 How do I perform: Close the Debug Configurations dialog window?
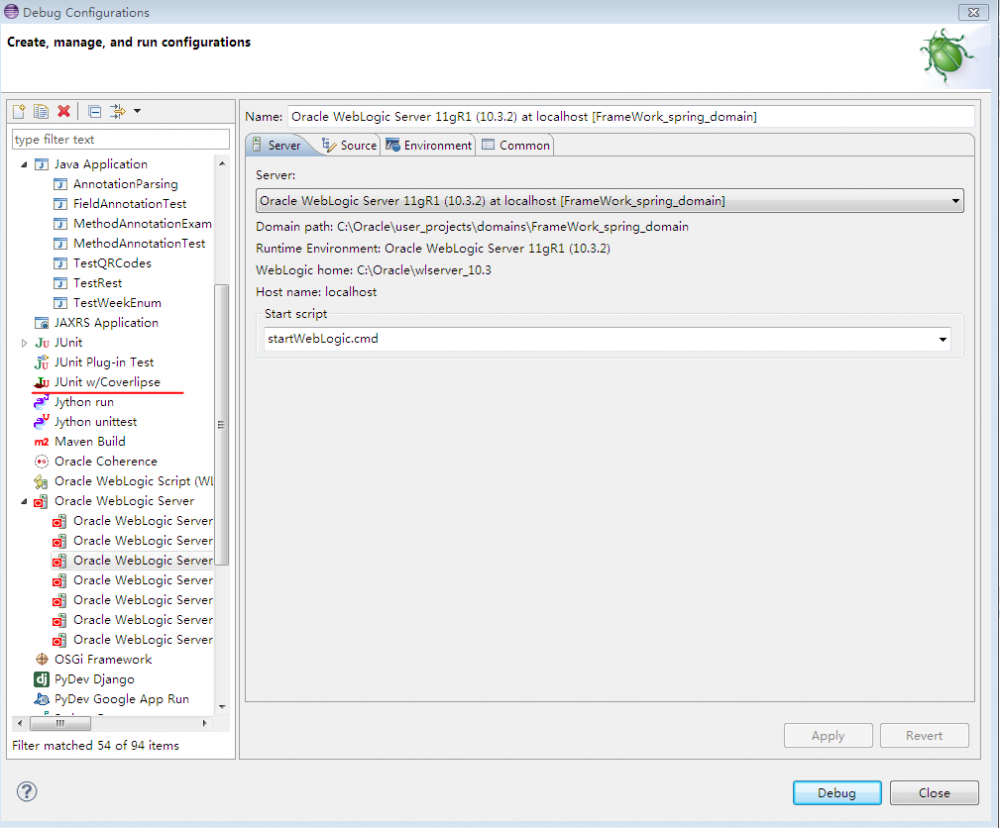coord(973,12)
